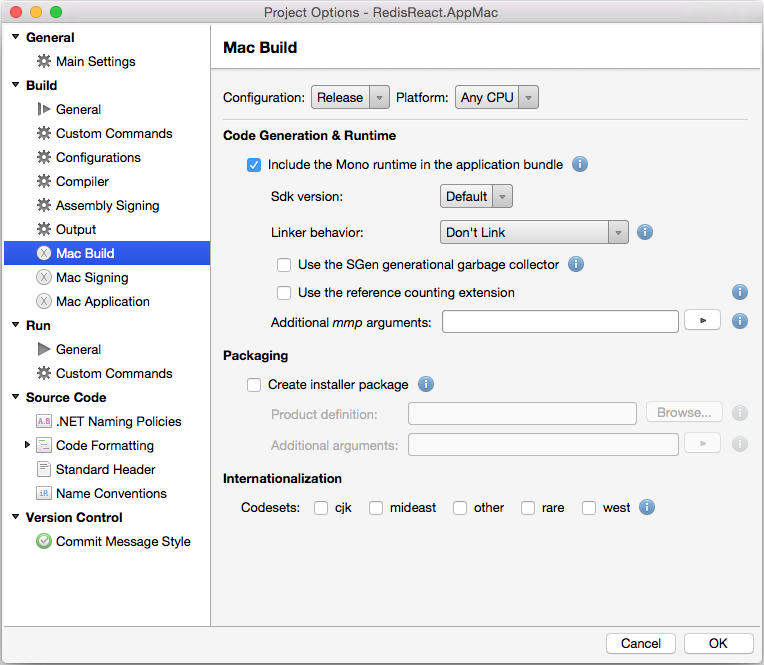Click arrow button beside mmp arguments field
This screenshot has width=764, height=665.
click(702, 321)
